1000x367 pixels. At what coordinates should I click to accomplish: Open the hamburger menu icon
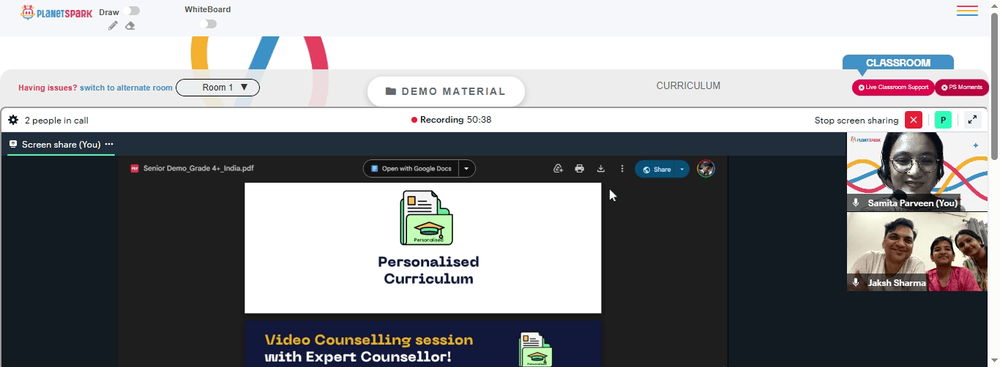[967, 10]
